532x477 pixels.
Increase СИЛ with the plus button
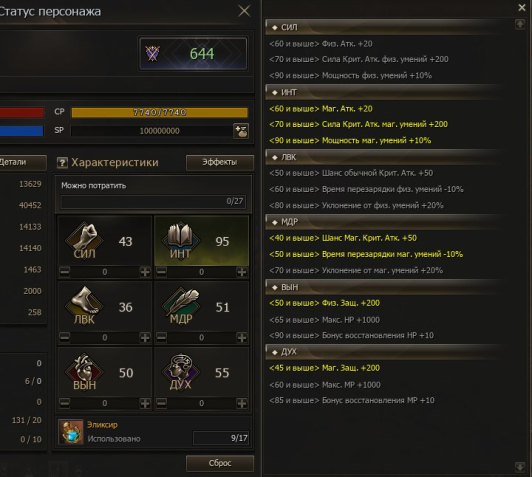click(x=145, y=272)
